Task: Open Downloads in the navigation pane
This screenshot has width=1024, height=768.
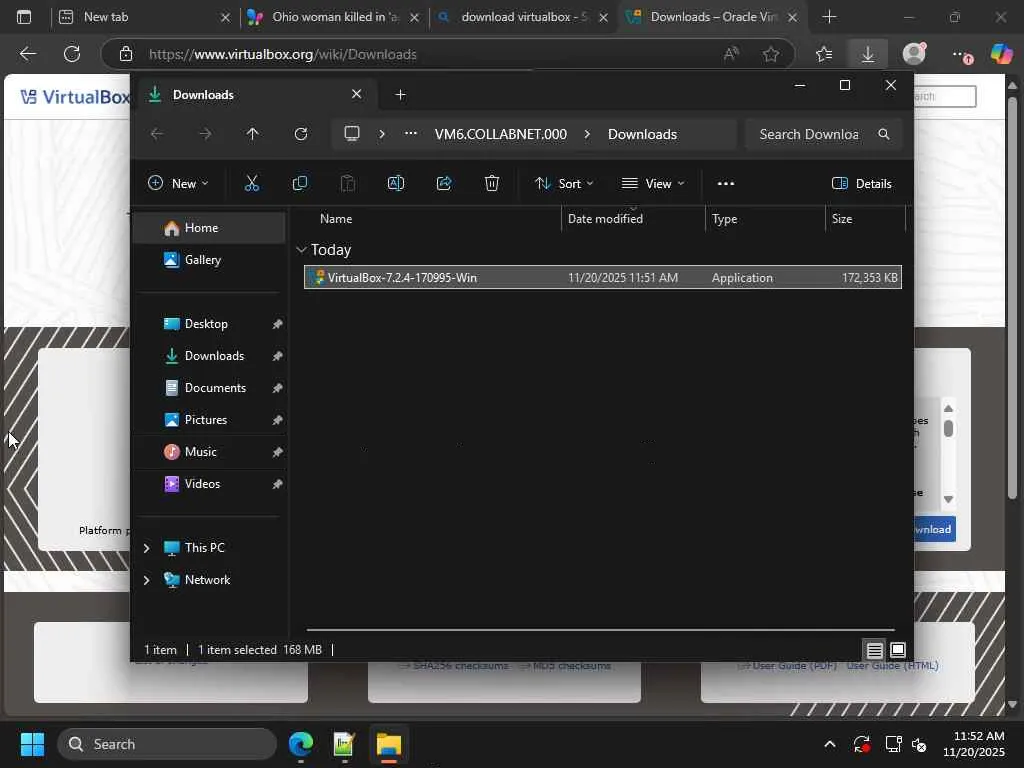Action: (210, 356)
